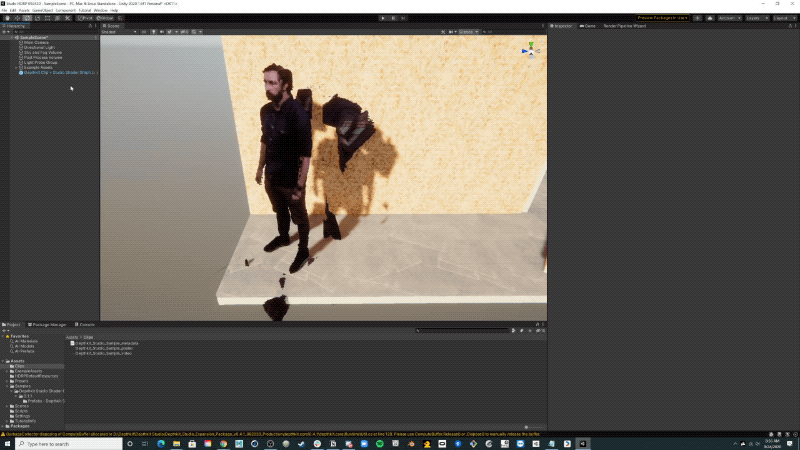Screen dimensions: 800x450
Task: Select Sky and Fog Volume in Hierarchy
Action: tap(43, 53)
